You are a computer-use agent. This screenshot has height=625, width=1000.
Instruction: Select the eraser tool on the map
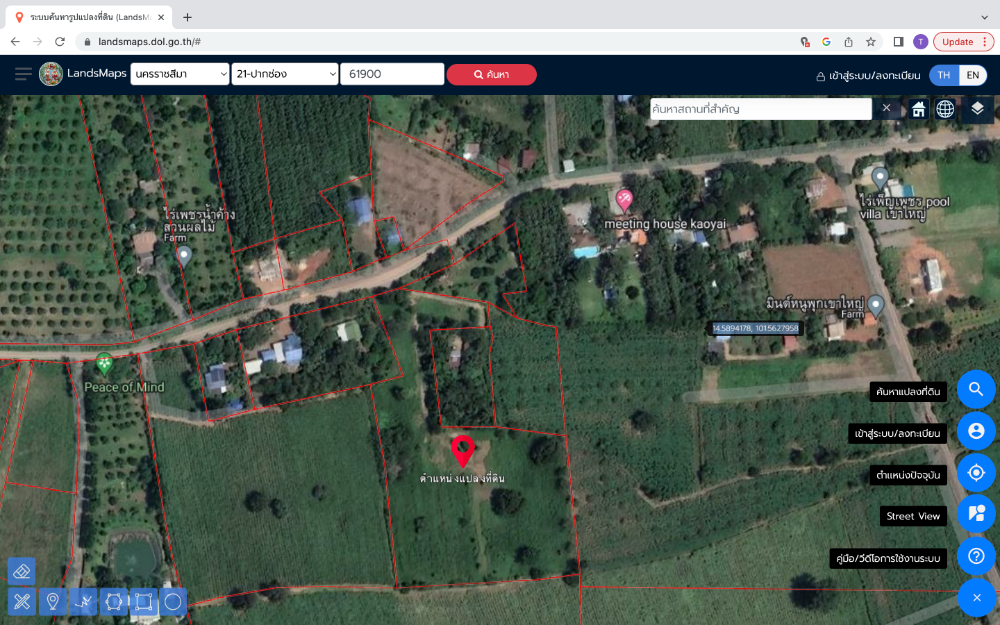pyautogui.click(x=21, y=571)
